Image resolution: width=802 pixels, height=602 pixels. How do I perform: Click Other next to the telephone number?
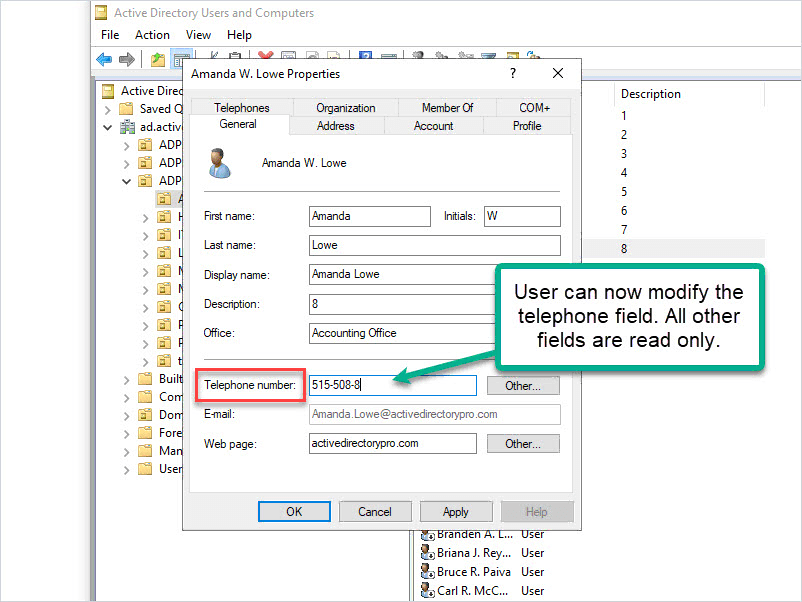[523, 385]
